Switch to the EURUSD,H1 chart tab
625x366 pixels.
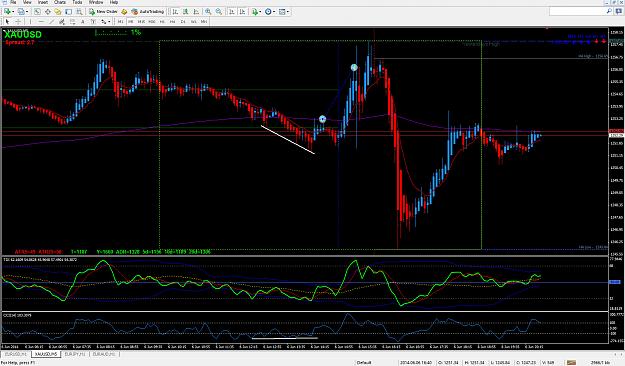(16, 354)
